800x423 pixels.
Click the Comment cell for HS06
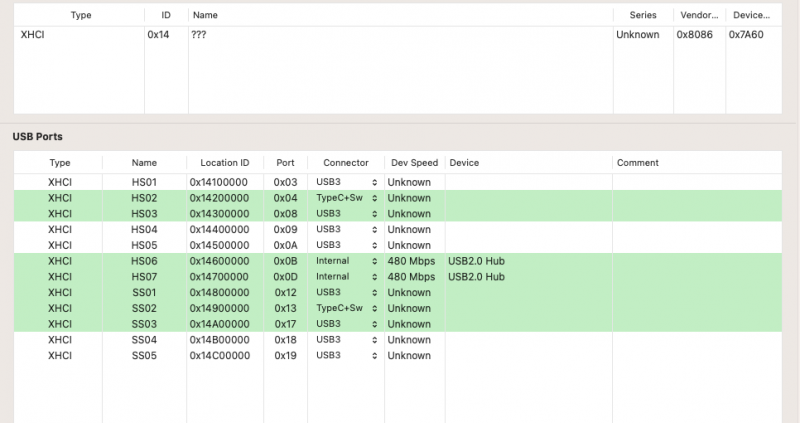tap(696, 261)
